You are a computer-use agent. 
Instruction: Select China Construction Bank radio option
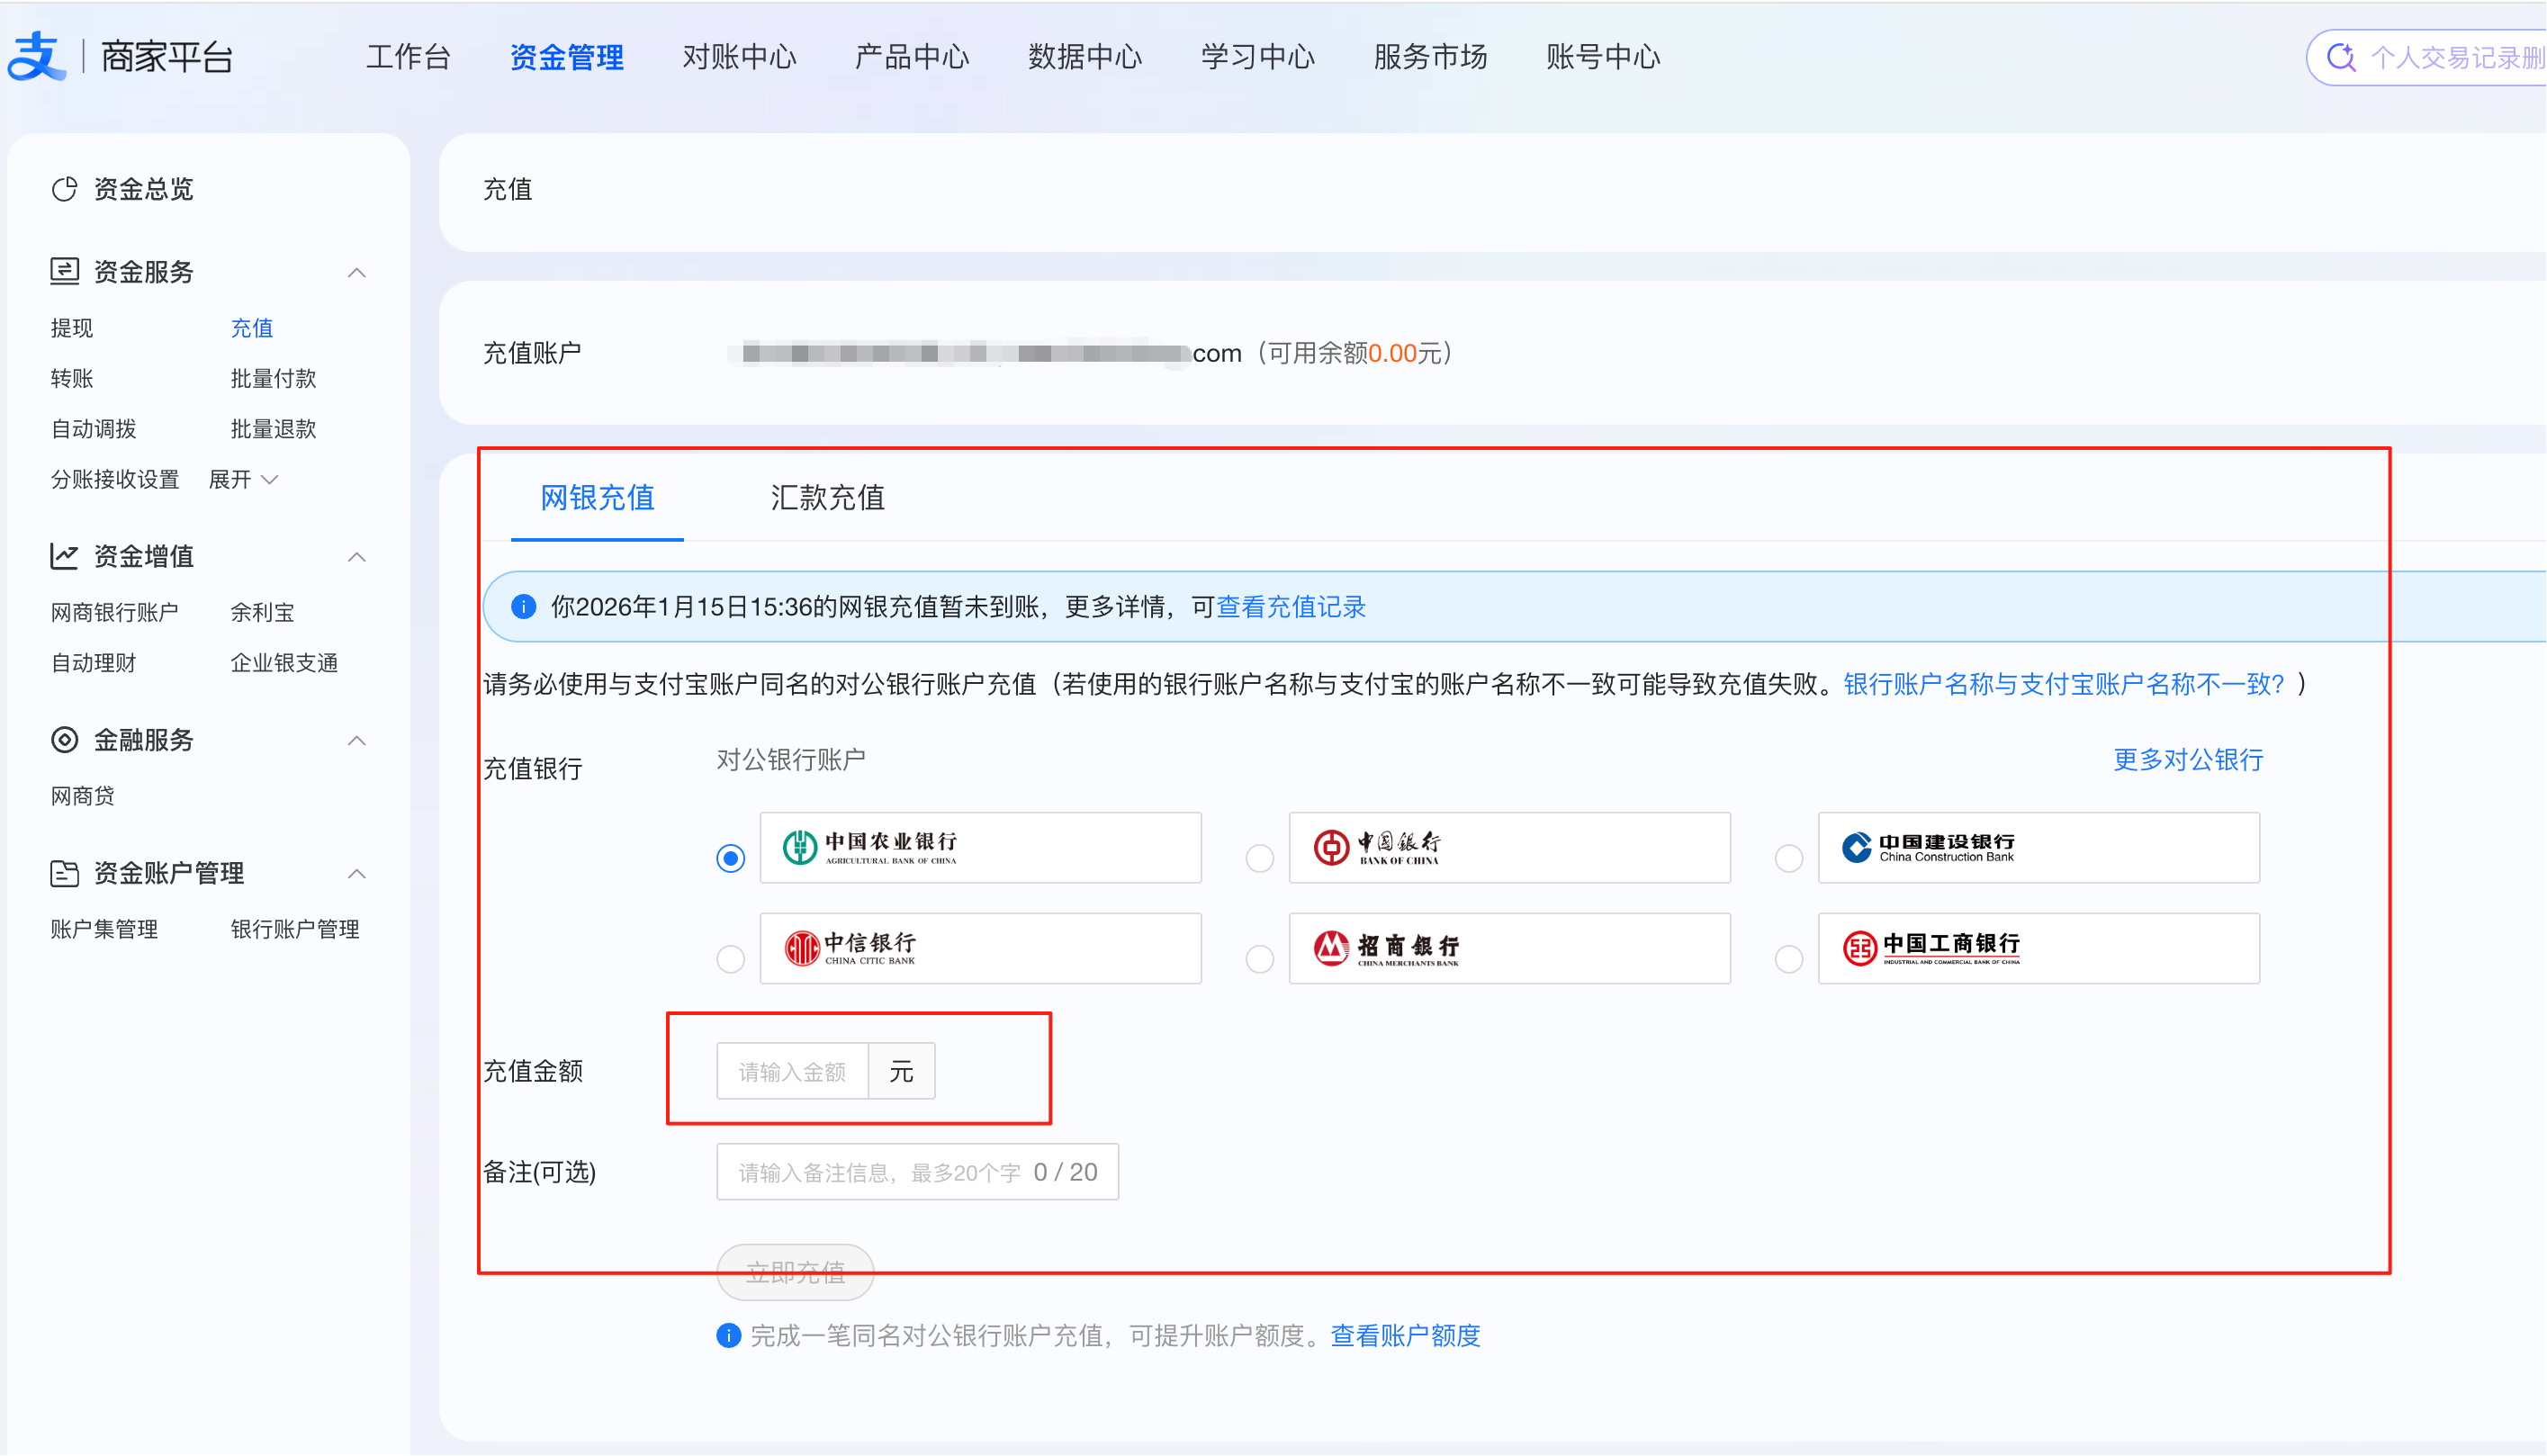click(1788, 858)
